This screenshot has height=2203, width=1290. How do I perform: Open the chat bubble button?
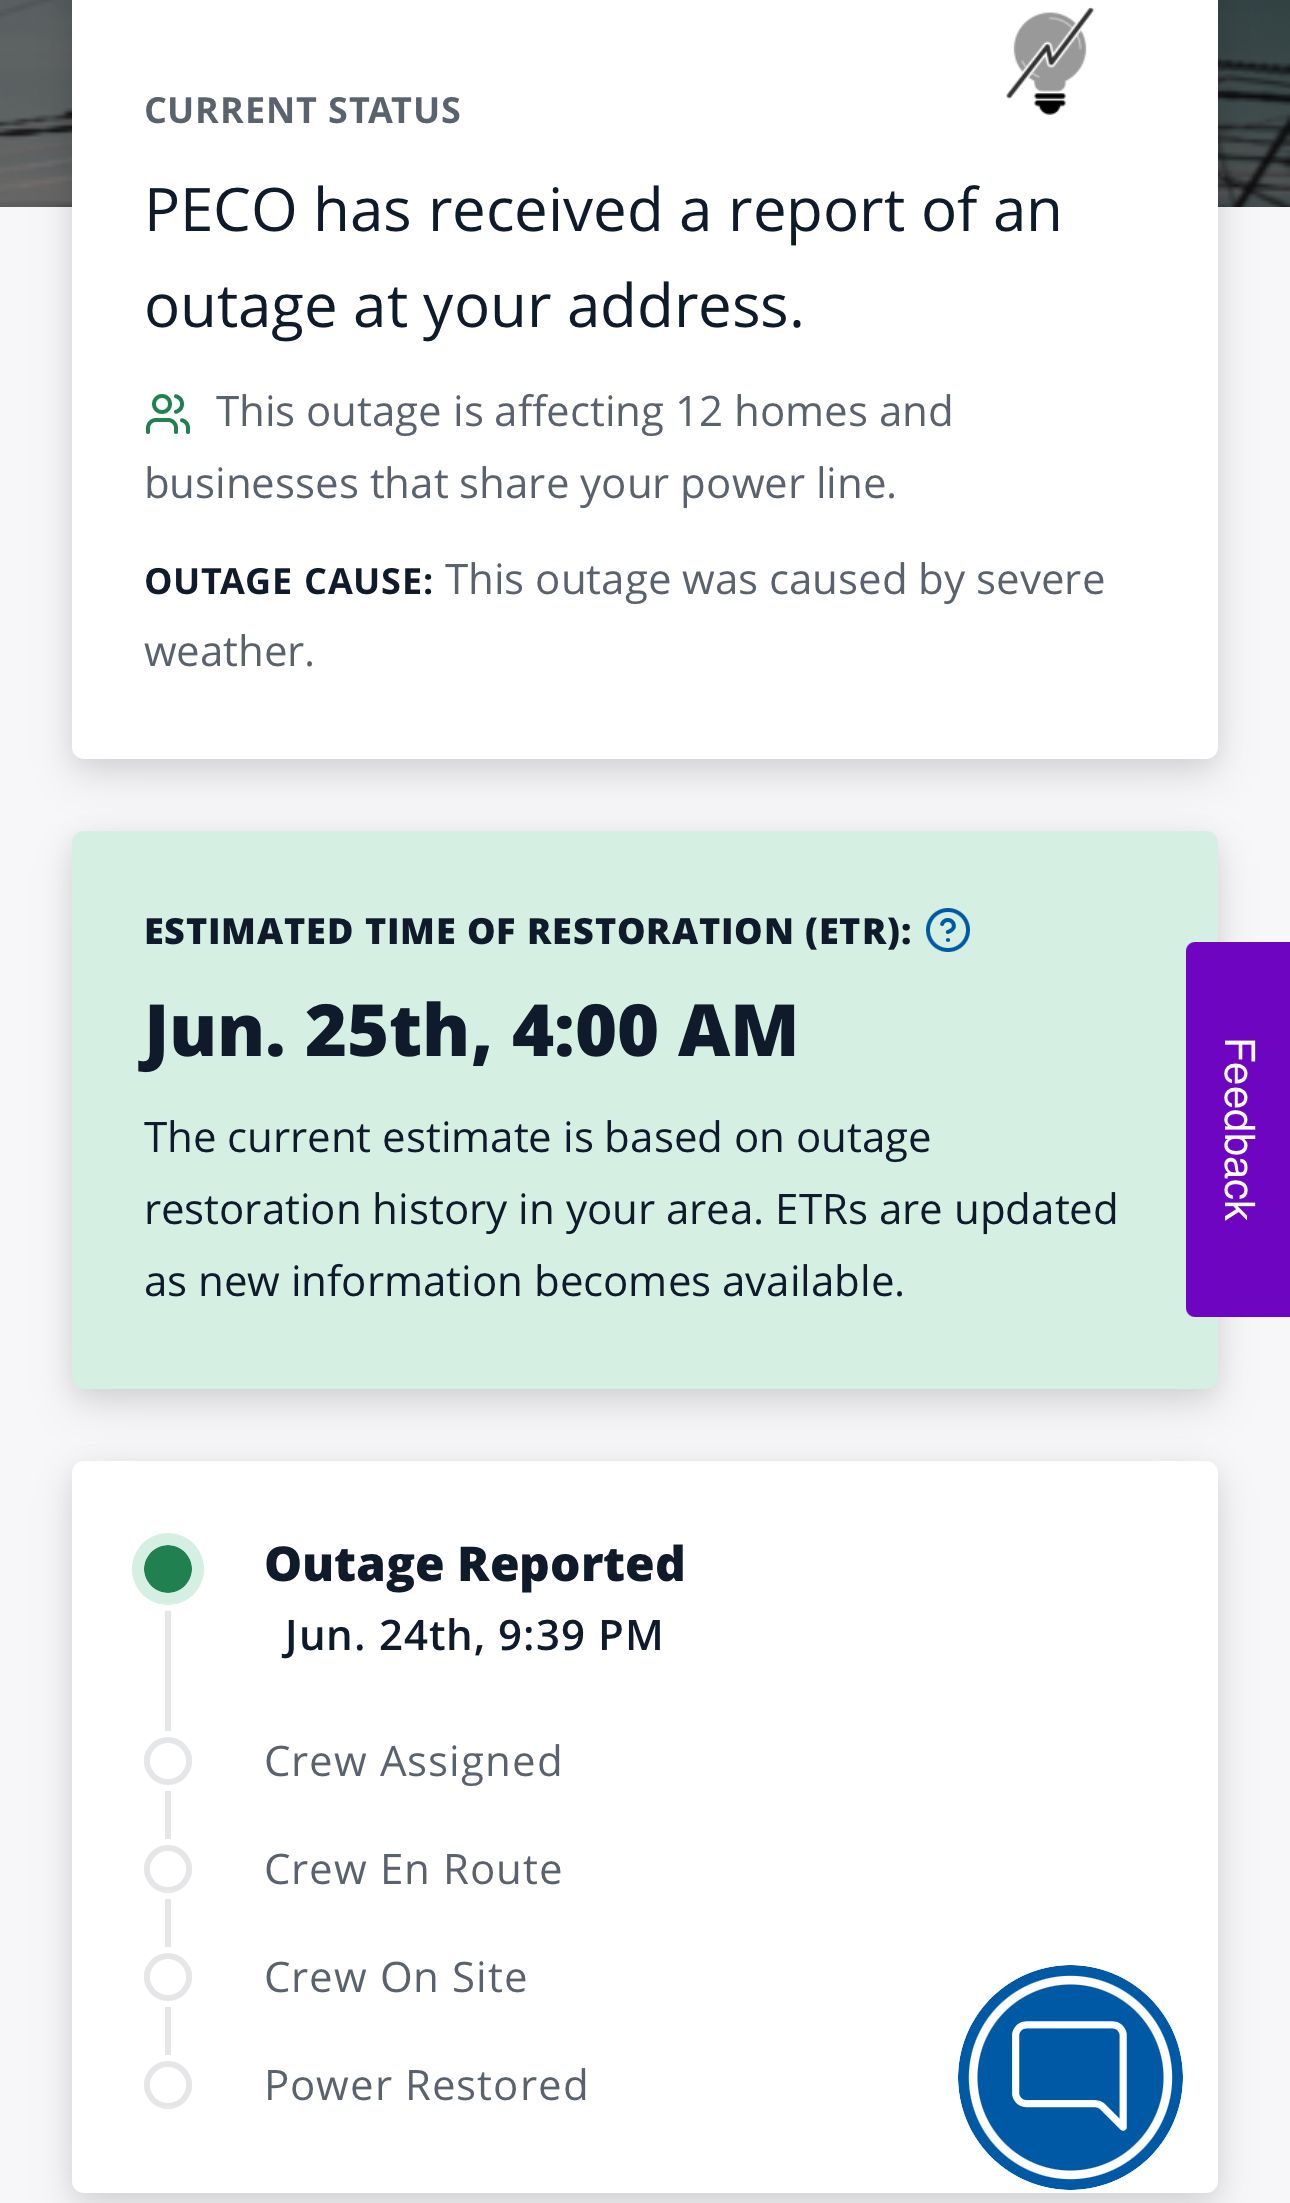(x=1070, y=2077)
